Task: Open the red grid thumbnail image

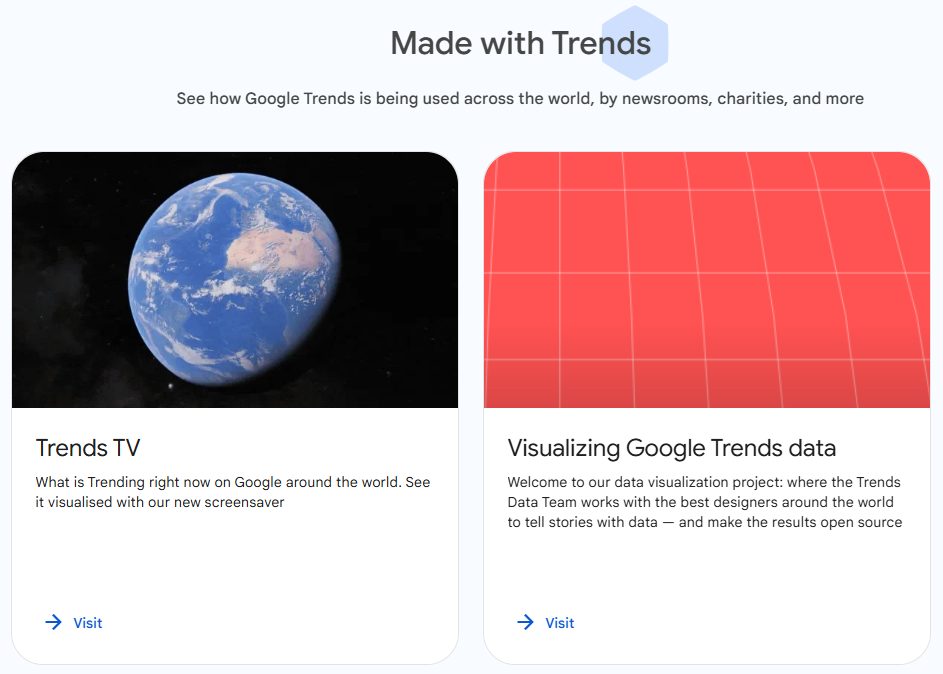Action: [x=706, y=279]
